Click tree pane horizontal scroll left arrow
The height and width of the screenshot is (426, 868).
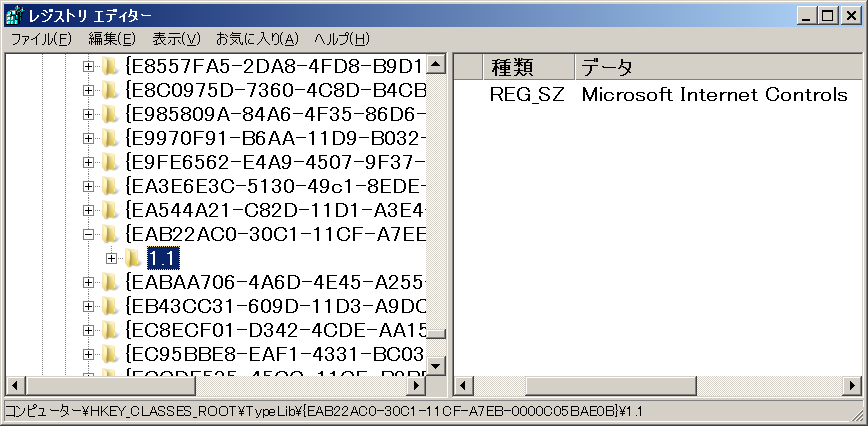[x=14, y=386]
